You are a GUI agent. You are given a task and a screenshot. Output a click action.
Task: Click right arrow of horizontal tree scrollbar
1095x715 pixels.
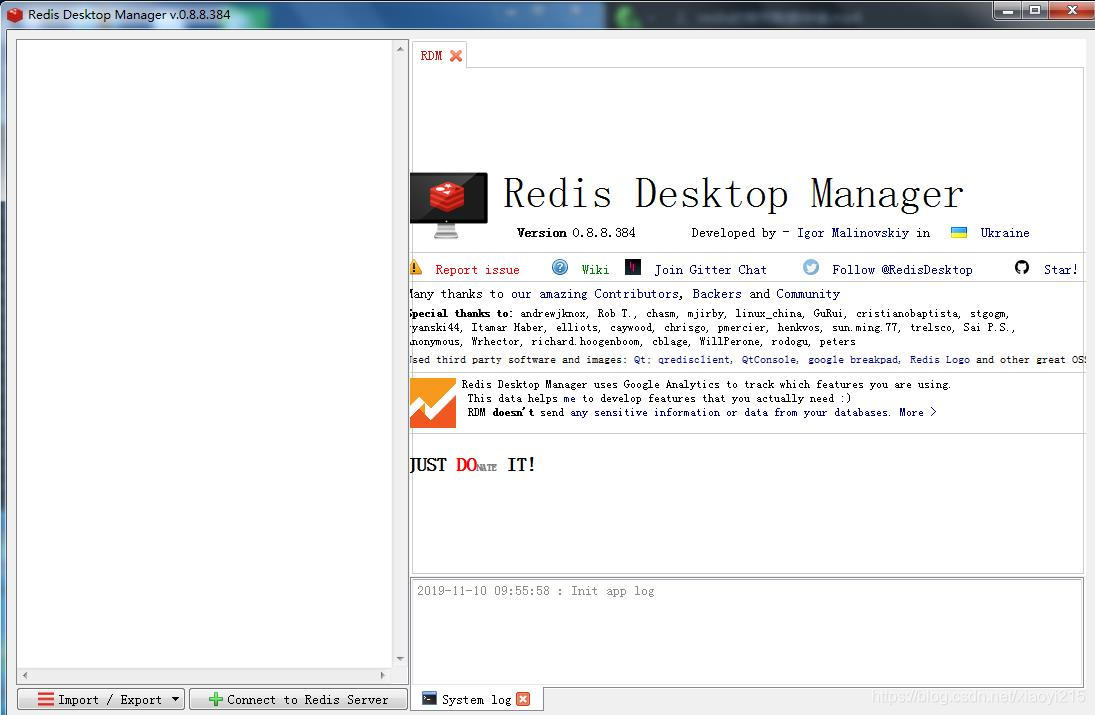click(383, 675)
